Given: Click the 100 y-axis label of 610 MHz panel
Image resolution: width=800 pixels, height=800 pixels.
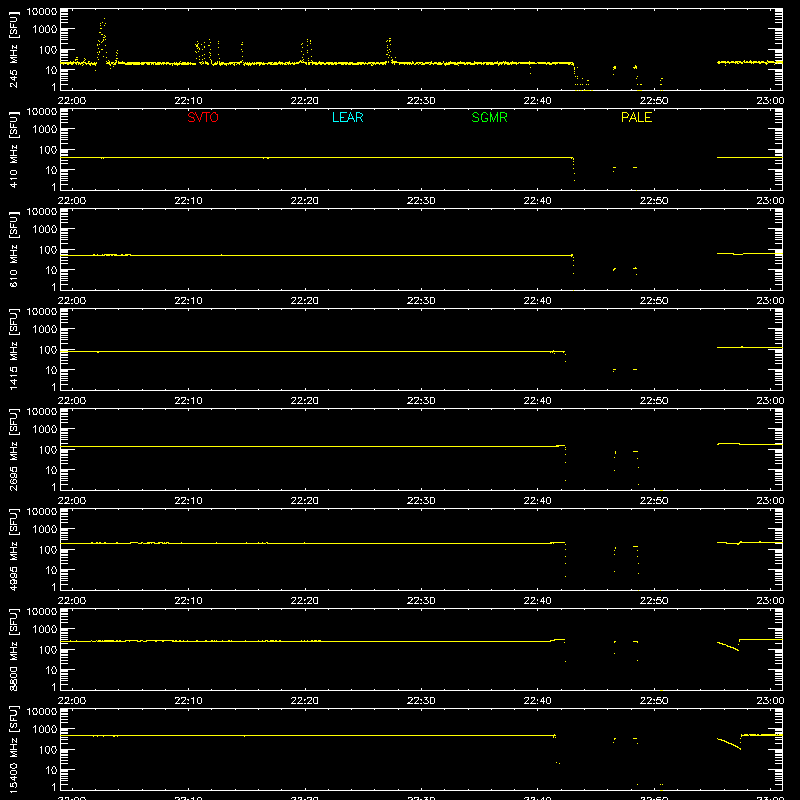Looking at the screenshot, I should point(48,250).
